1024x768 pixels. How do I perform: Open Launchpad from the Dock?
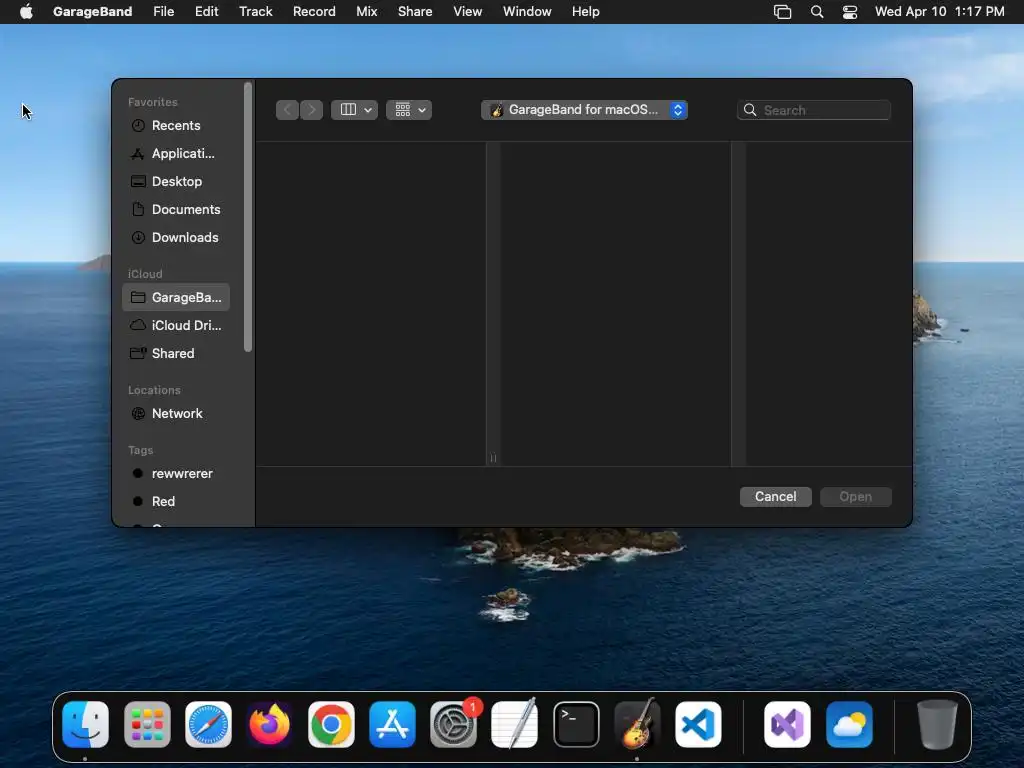click(147, 724)
